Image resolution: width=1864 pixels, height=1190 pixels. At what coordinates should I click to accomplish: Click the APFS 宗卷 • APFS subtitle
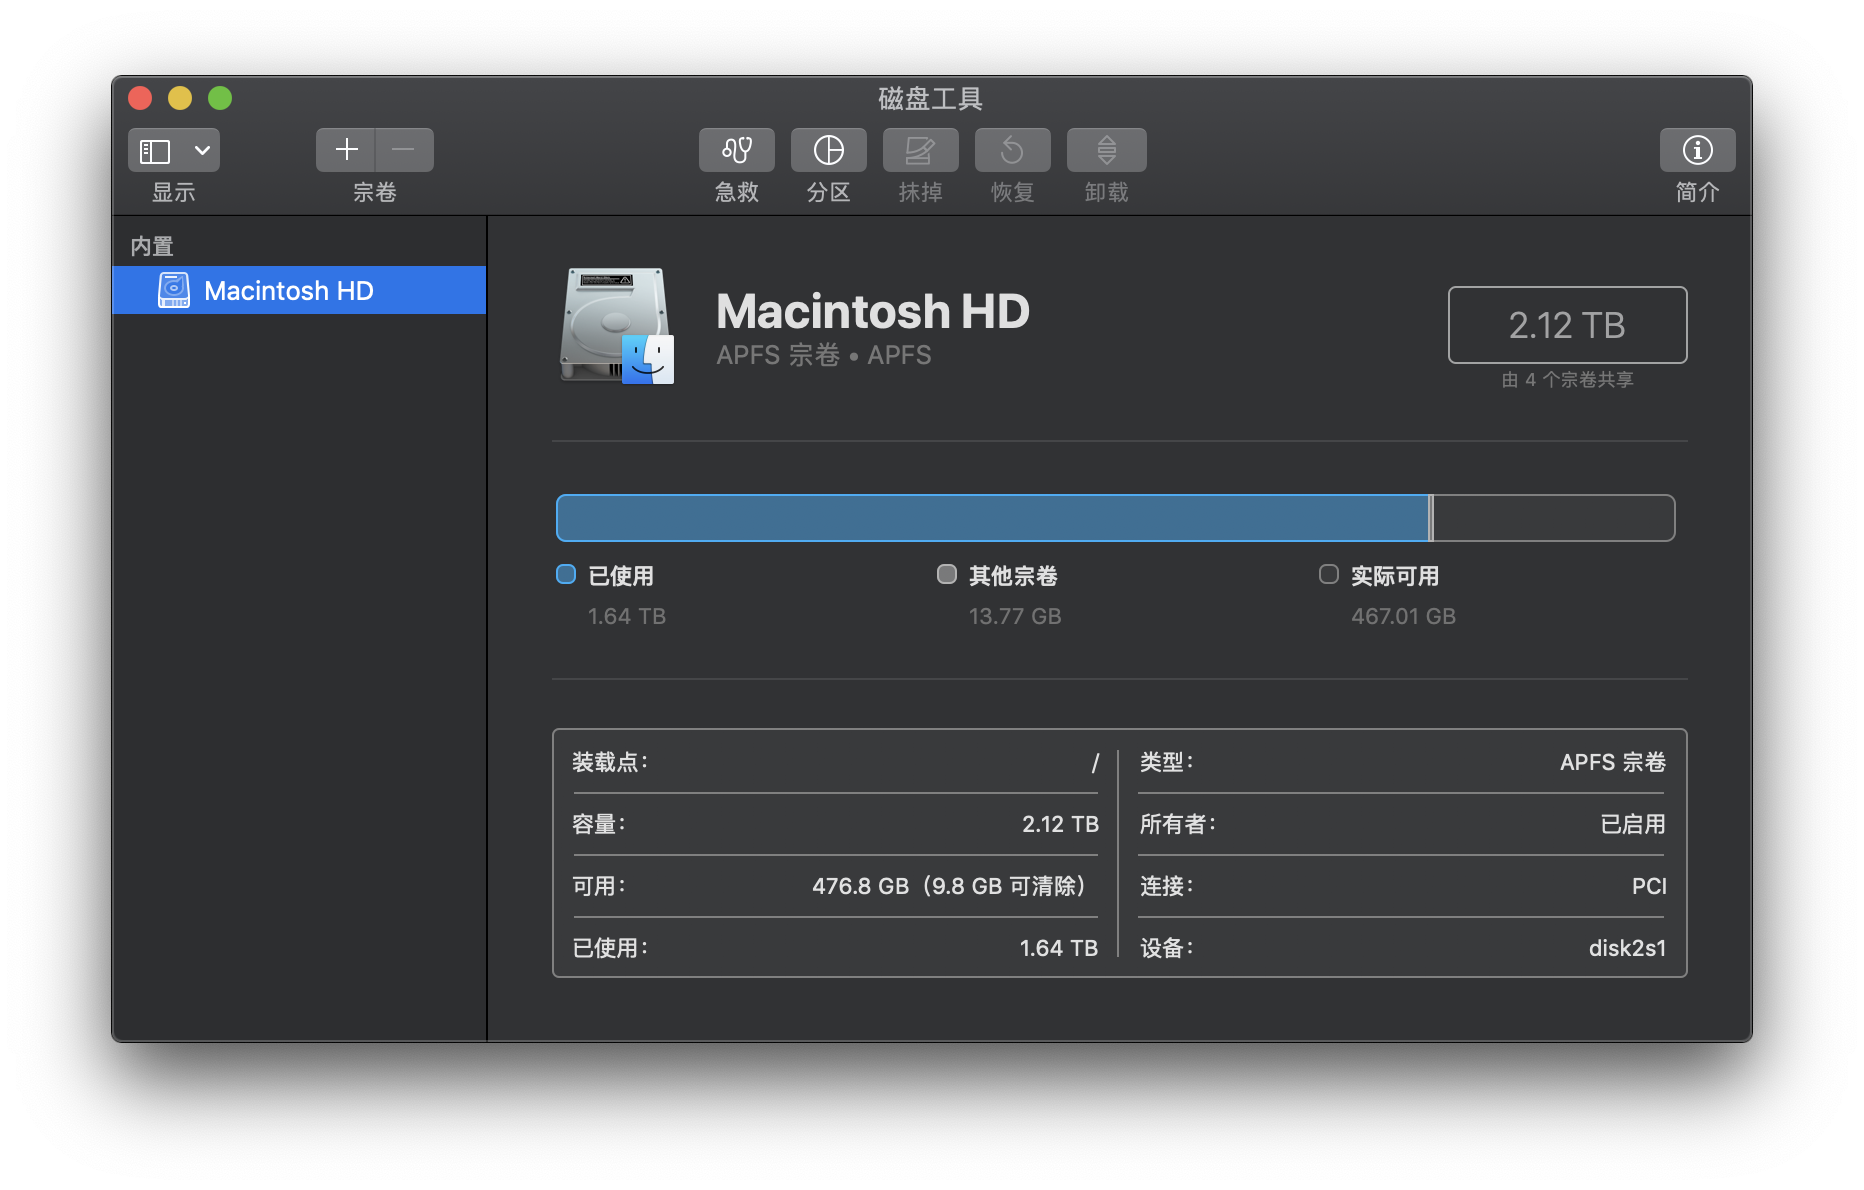pos(824,355)
